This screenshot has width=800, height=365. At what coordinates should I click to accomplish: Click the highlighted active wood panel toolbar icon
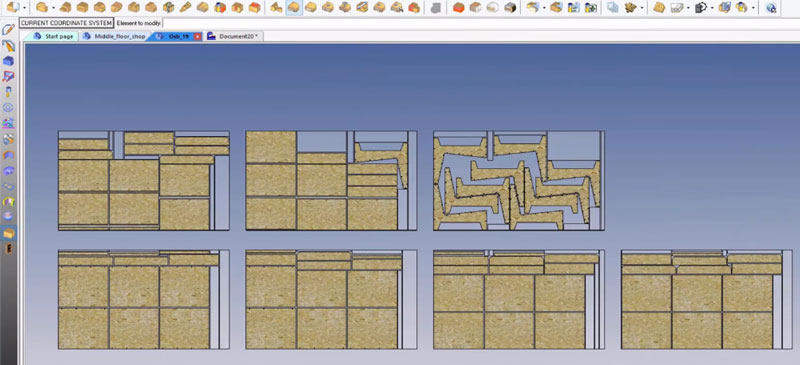(293, 7)
